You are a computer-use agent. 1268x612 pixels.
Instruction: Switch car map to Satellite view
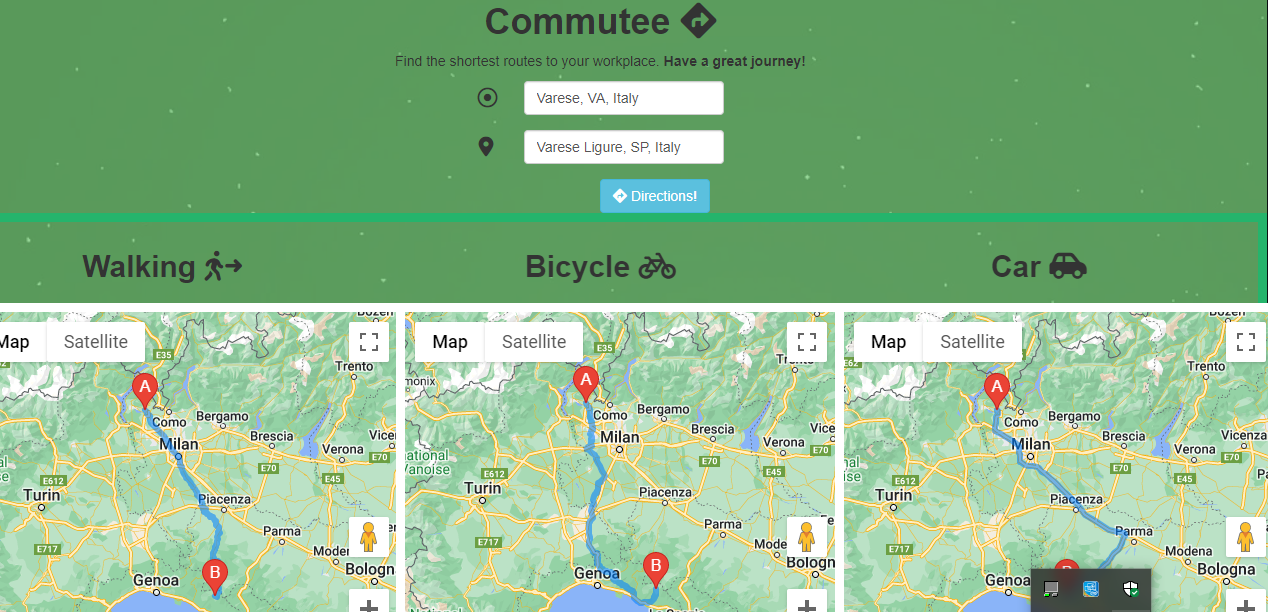point(972,342)
